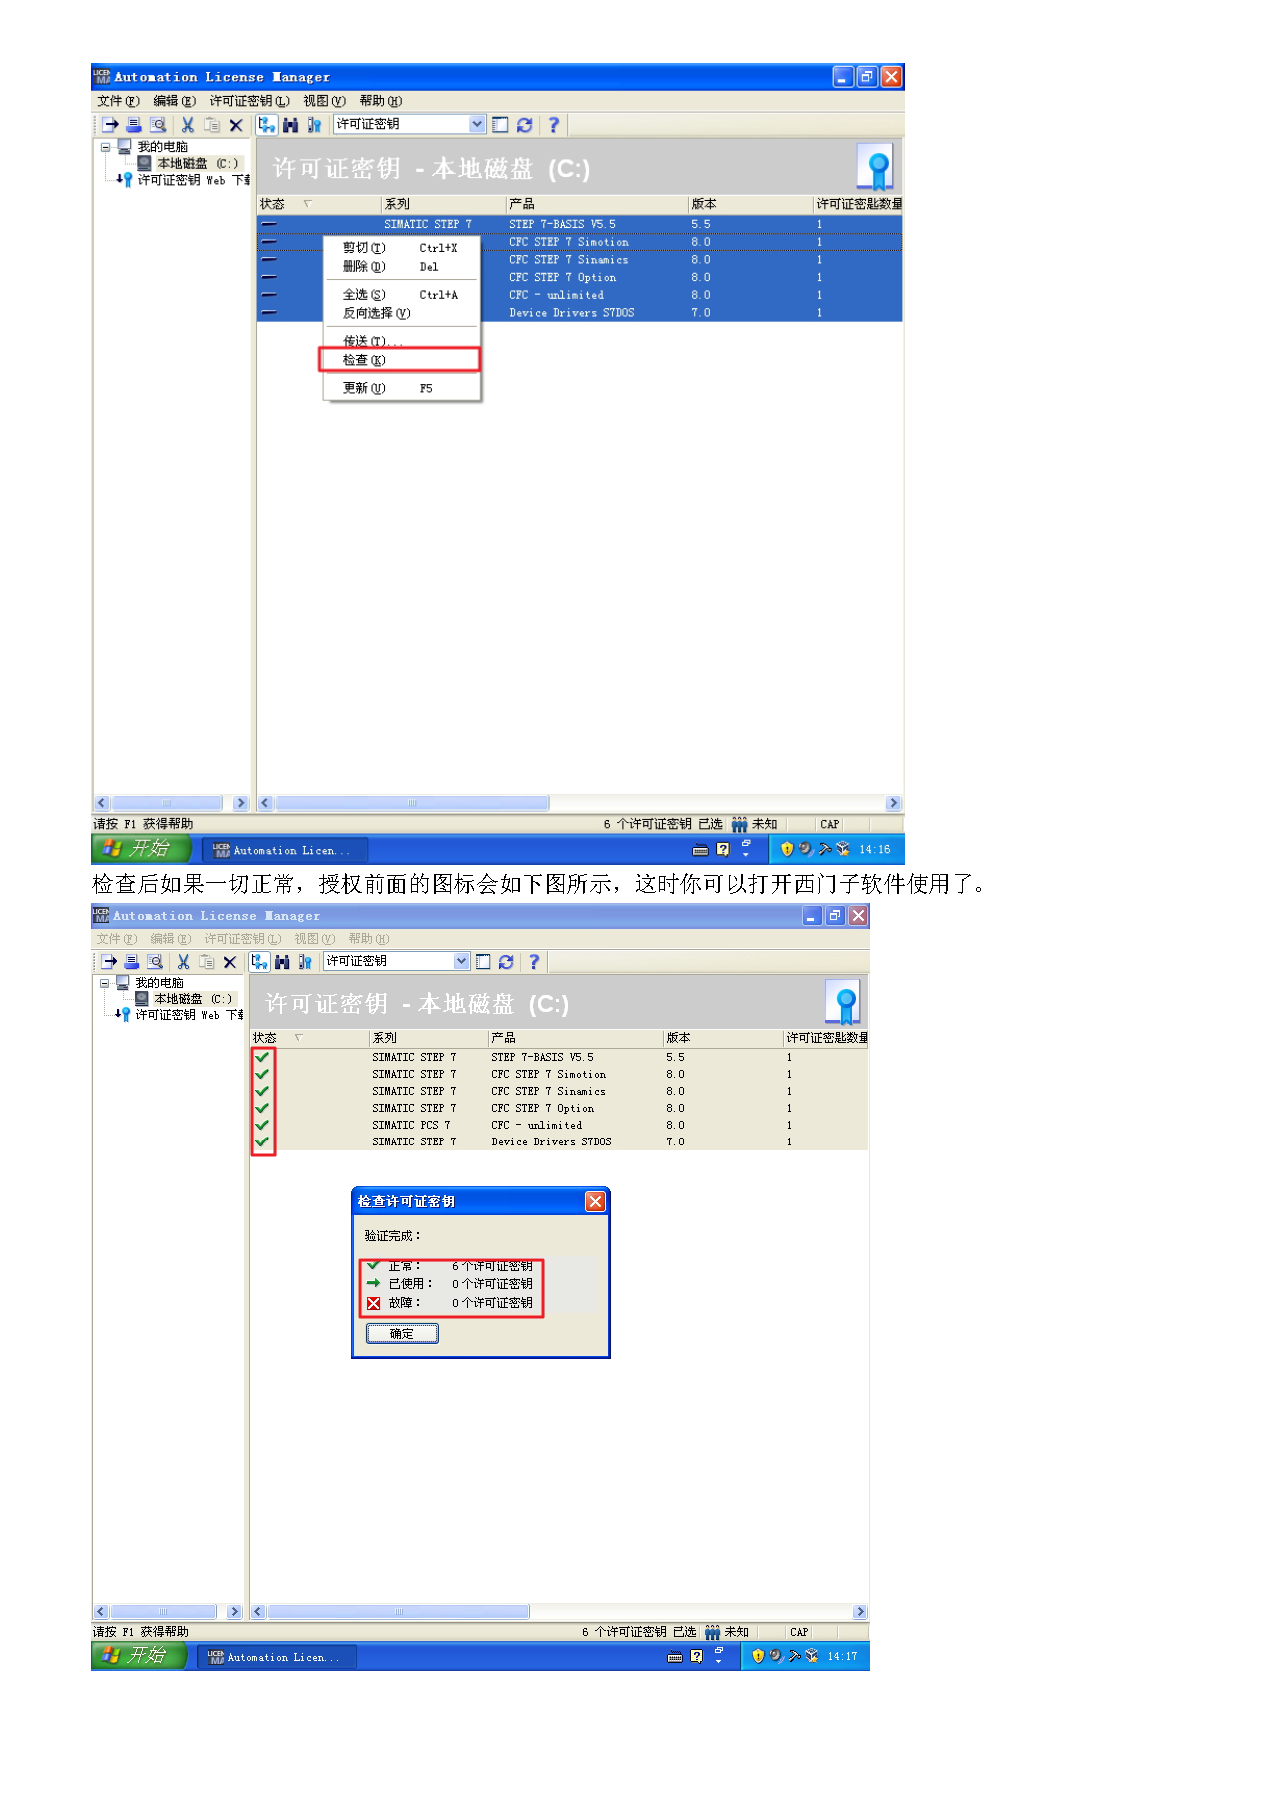
Task: Click the question-mark language bar icon near 14:16
Action: point(723,849)
